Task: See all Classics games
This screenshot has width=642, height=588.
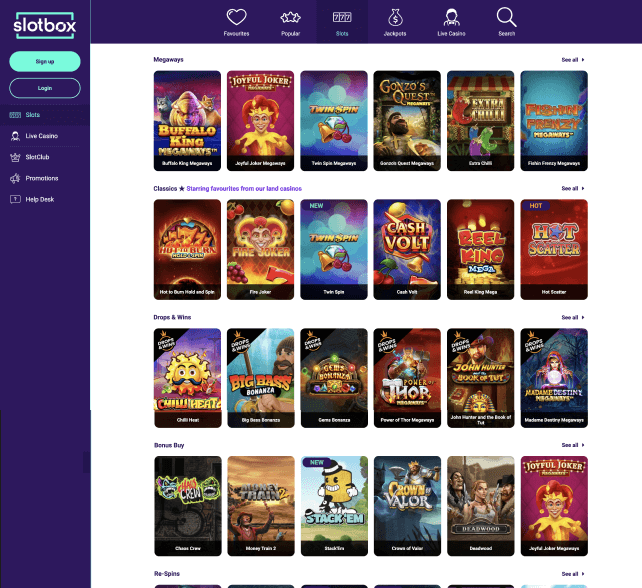Action: click(x=573, y=188)
